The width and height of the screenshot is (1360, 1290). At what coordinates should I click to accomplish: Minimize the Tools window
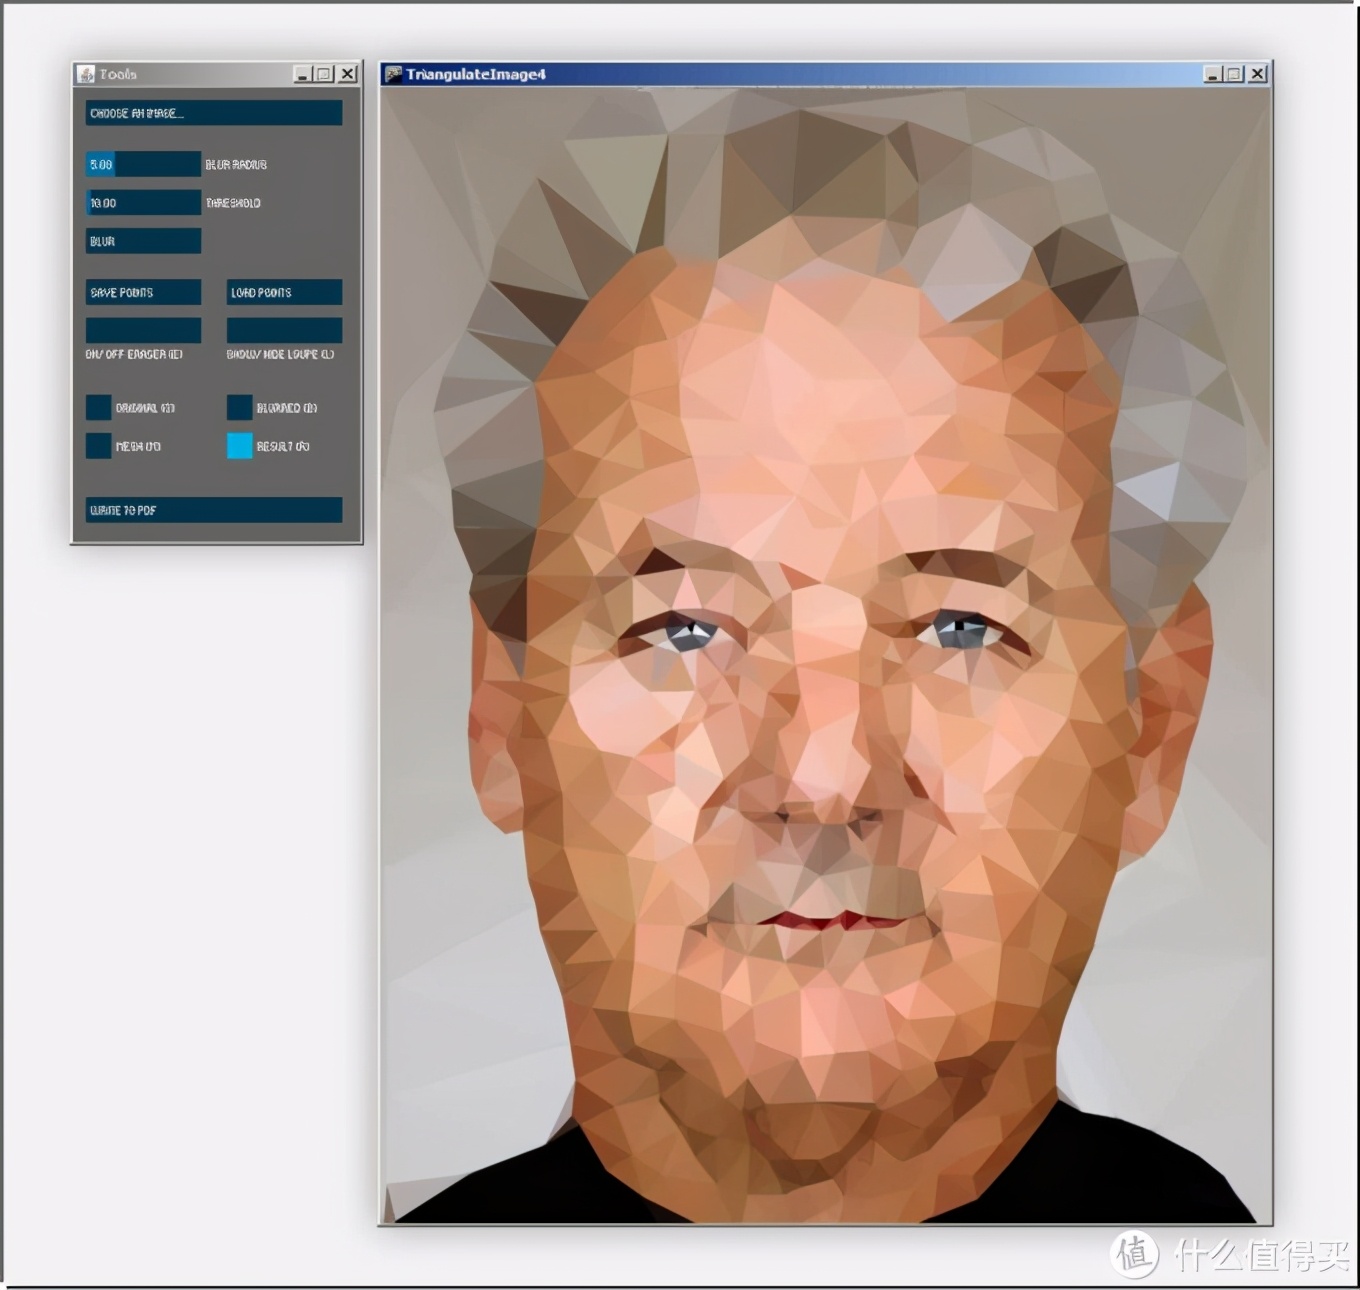click(x=302, y=74)
